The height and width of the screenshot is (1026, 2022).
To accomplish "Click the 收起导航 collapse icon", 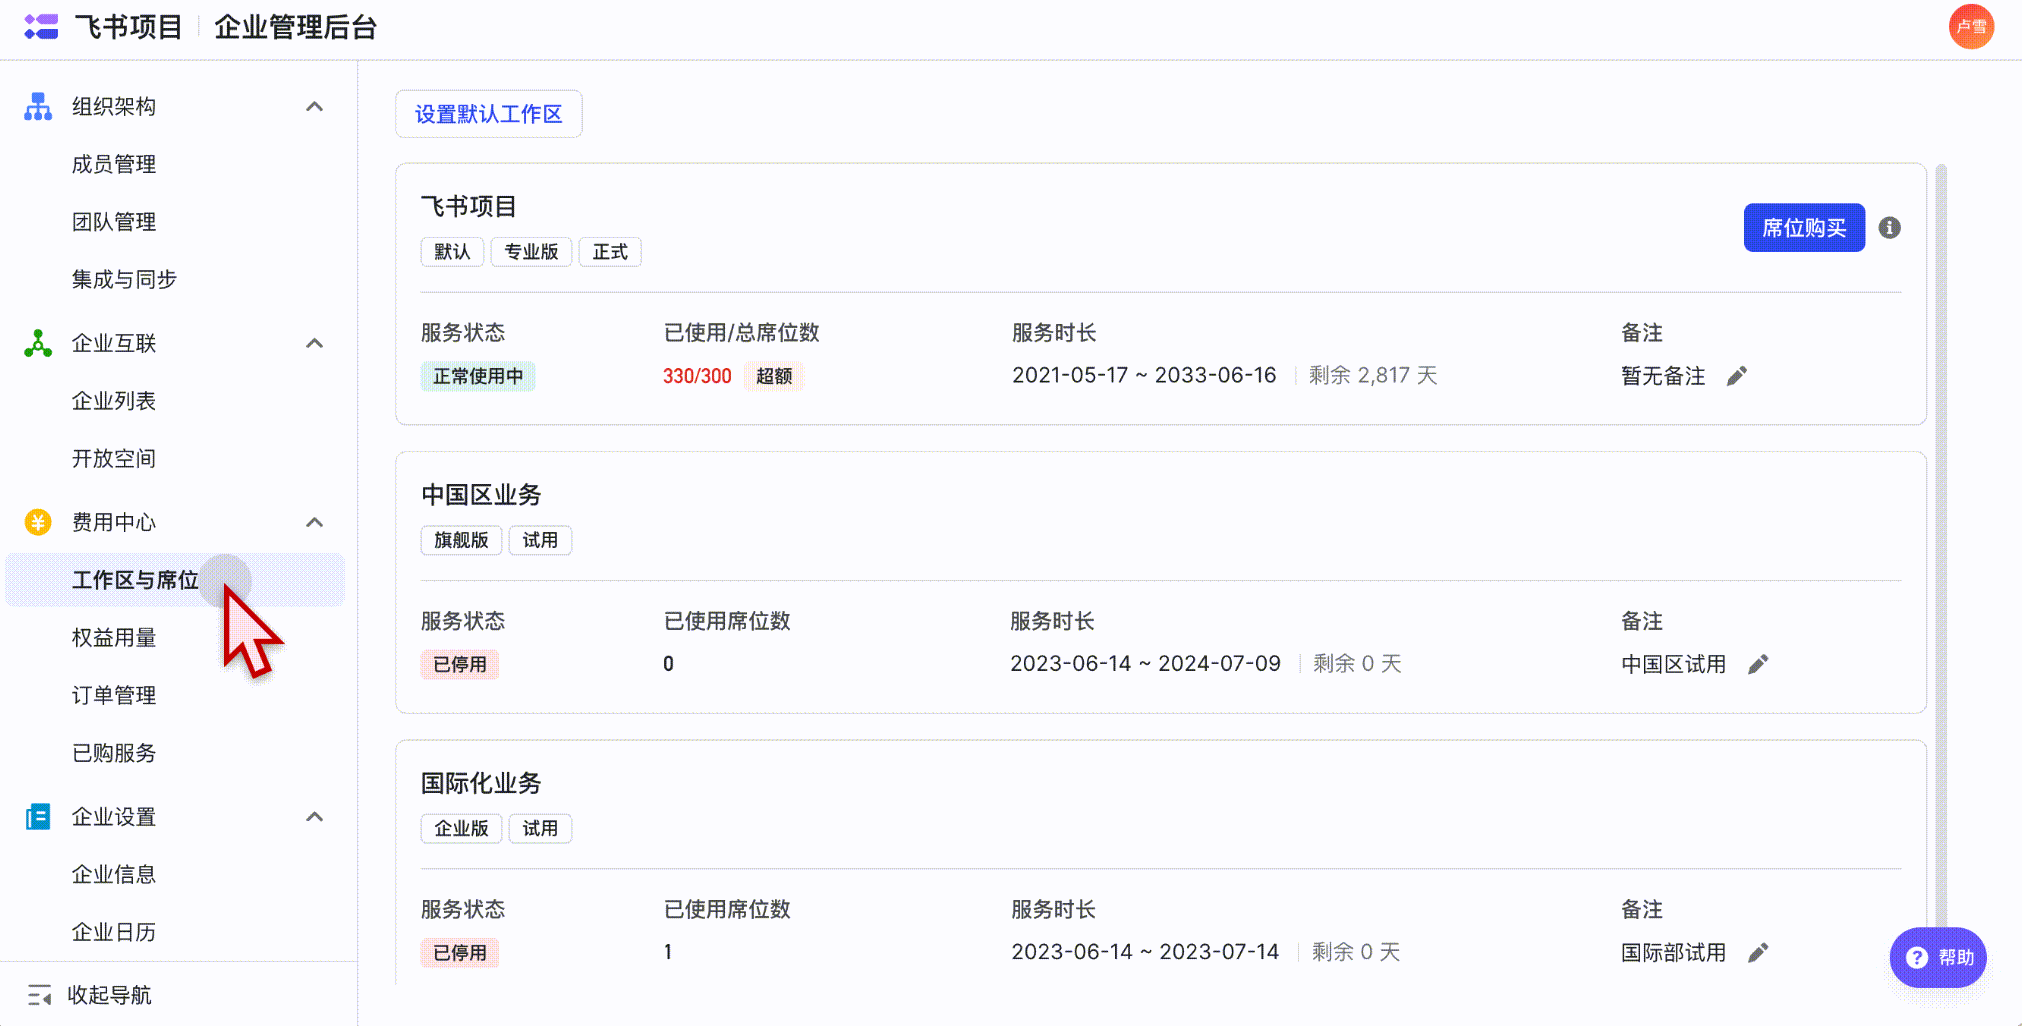I will coord(40,995).
